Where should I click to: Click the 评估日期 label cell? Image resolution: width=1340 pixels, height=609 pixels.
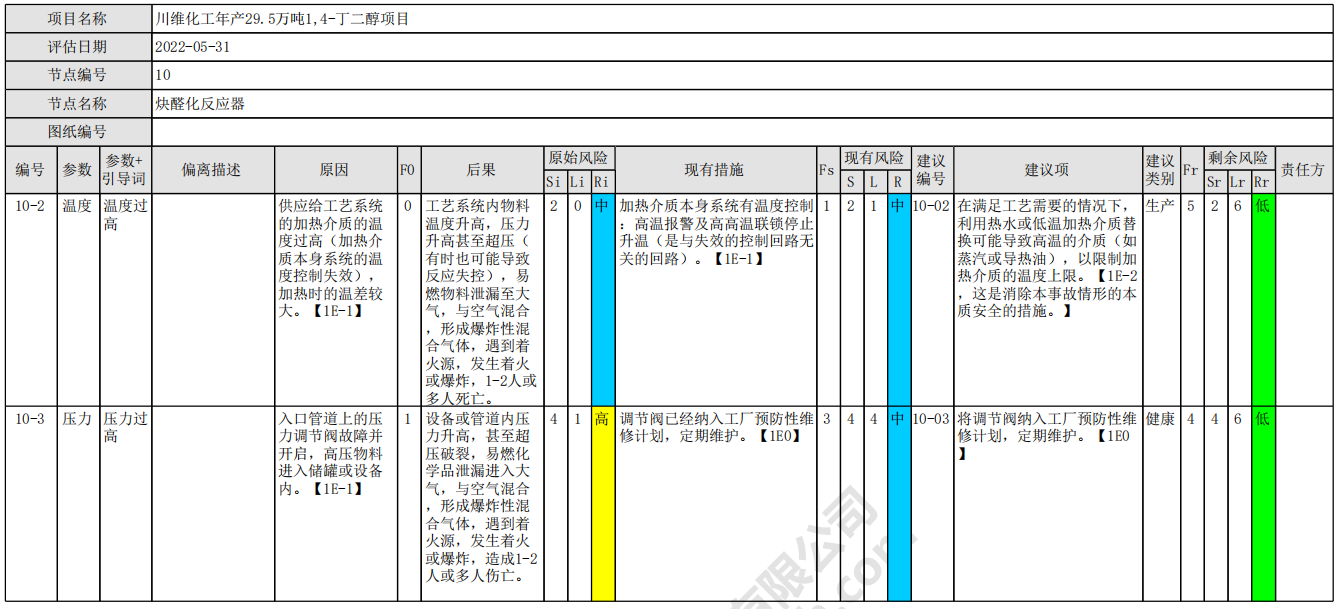pyautogui.click(x=78, y=47)
